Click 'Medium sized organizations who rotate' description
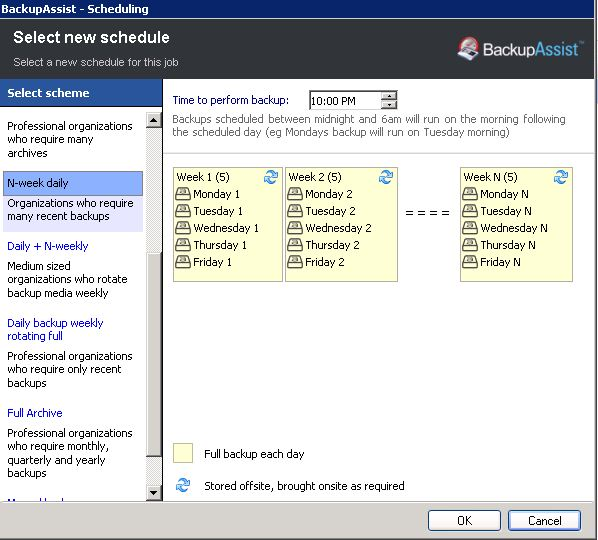 click(x=67, y=279)
